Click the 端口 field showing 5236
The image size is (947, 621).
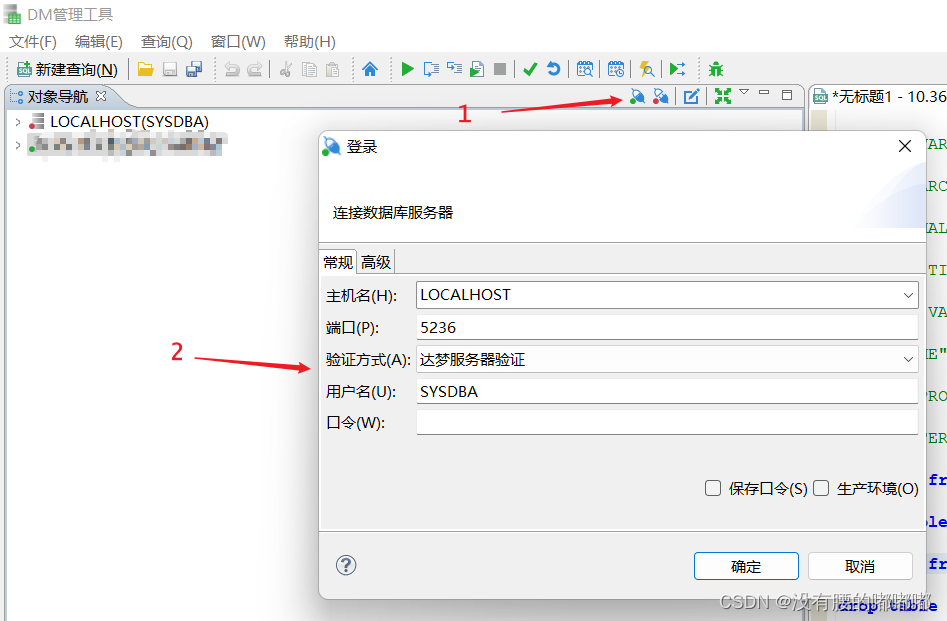point(667,327)
